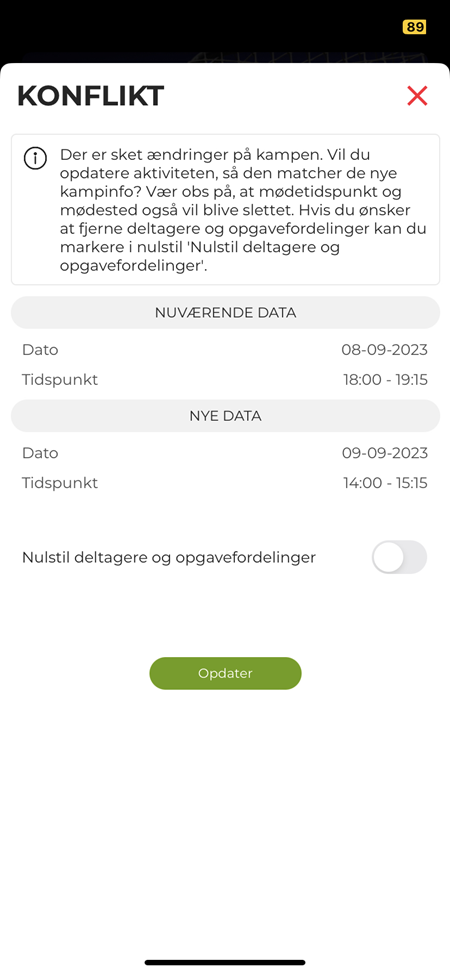Tap the Tidspunkt label under Nye data
Screen dimensions: 450x974
[x=60, y=483]
